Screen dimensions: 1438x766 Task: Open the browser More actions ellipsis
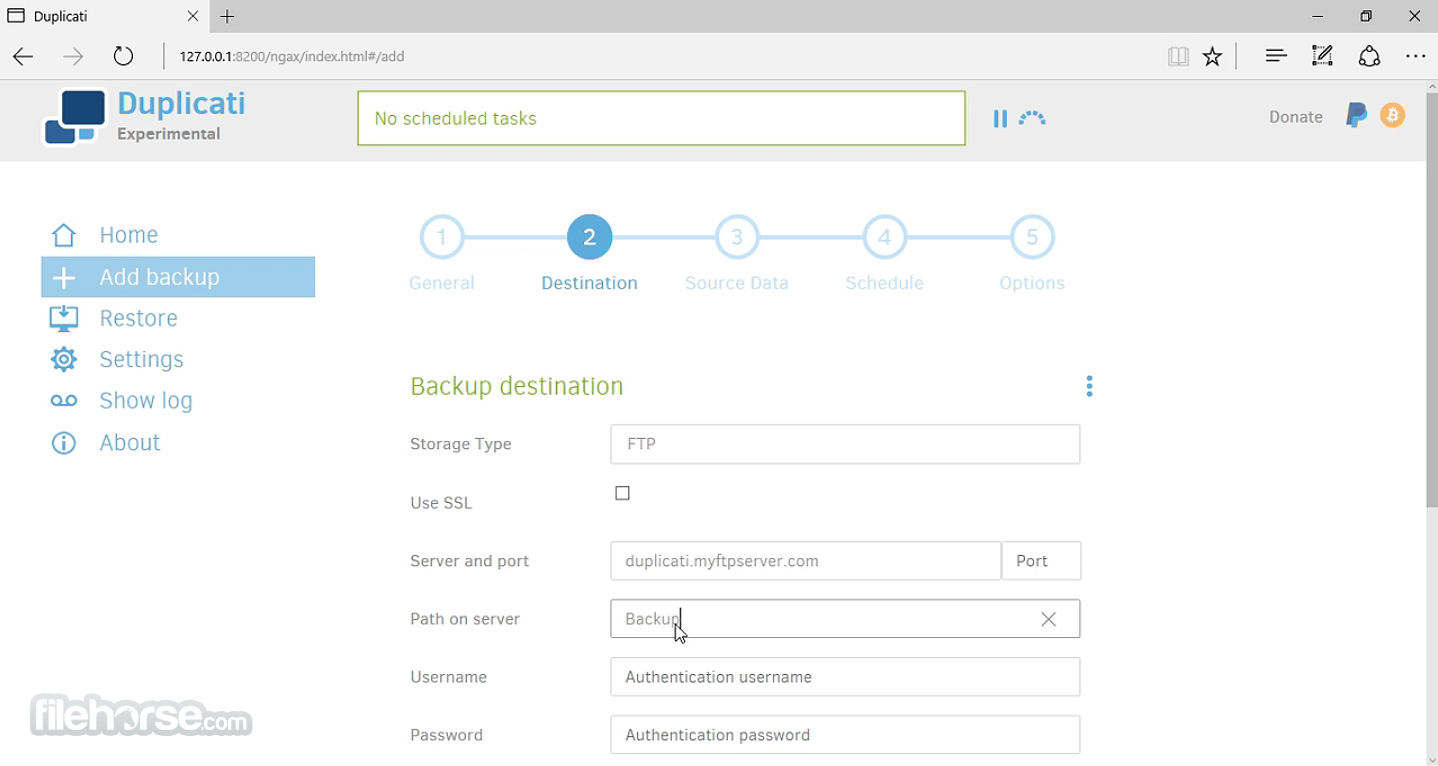[1415, 56]
